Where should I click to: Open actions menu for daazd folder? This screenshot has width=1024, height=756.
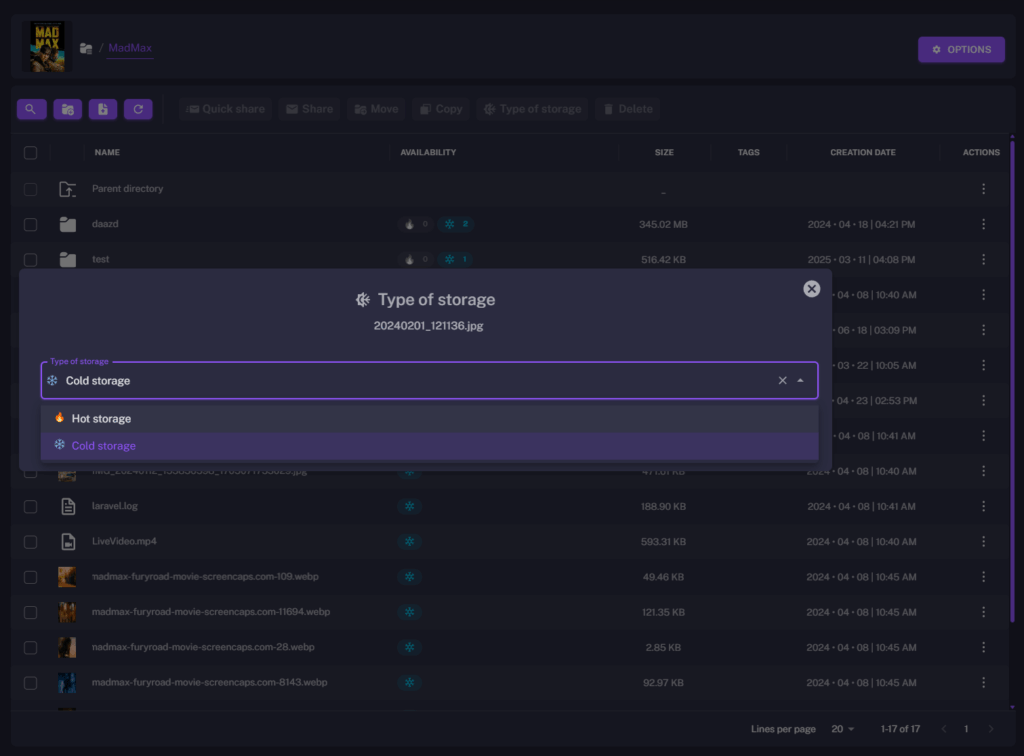983,225
